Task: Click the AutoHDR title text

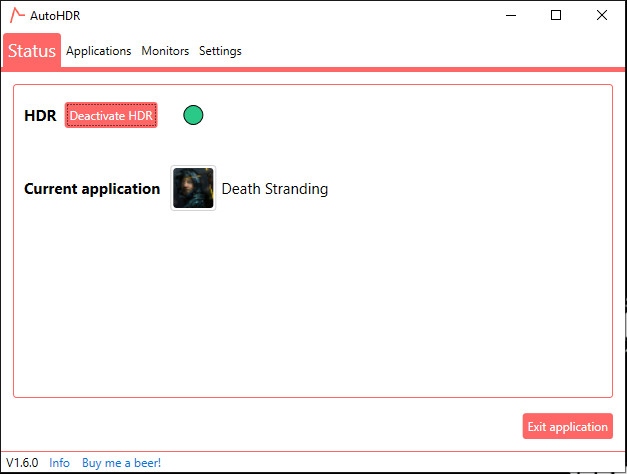Action: pyautogui.click(x=55, y=16)
